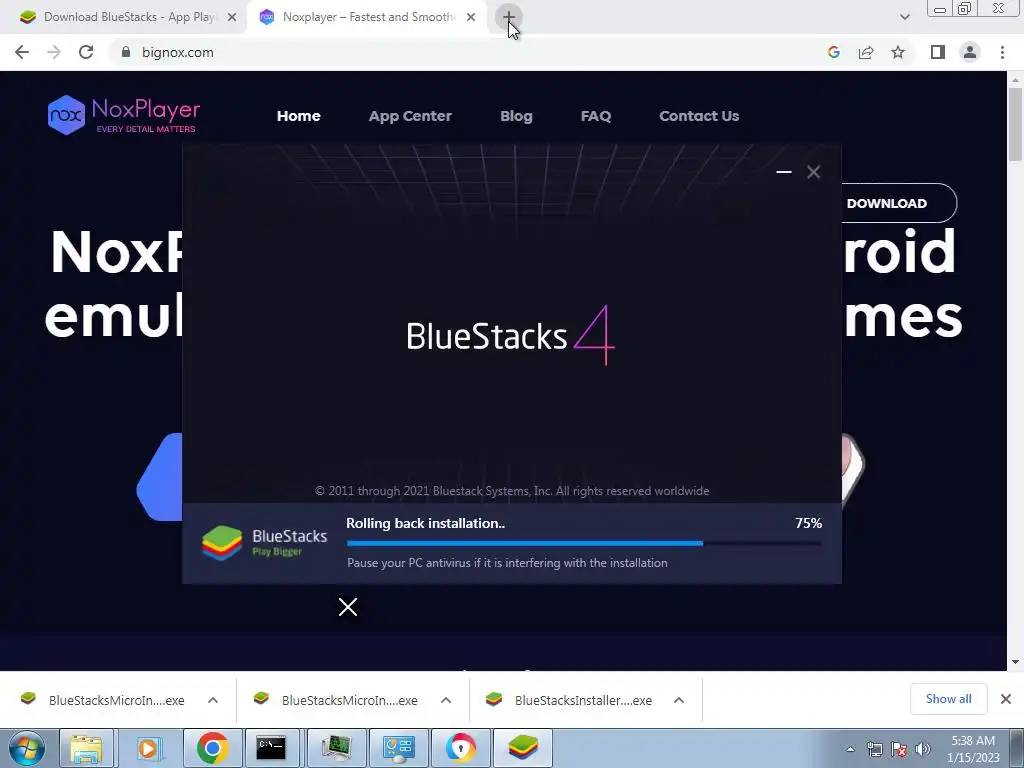Image resolution: width=1024 pixels, height=768 pixels.
Task: Click the white X below the installer
Action: tap(348, 607)
